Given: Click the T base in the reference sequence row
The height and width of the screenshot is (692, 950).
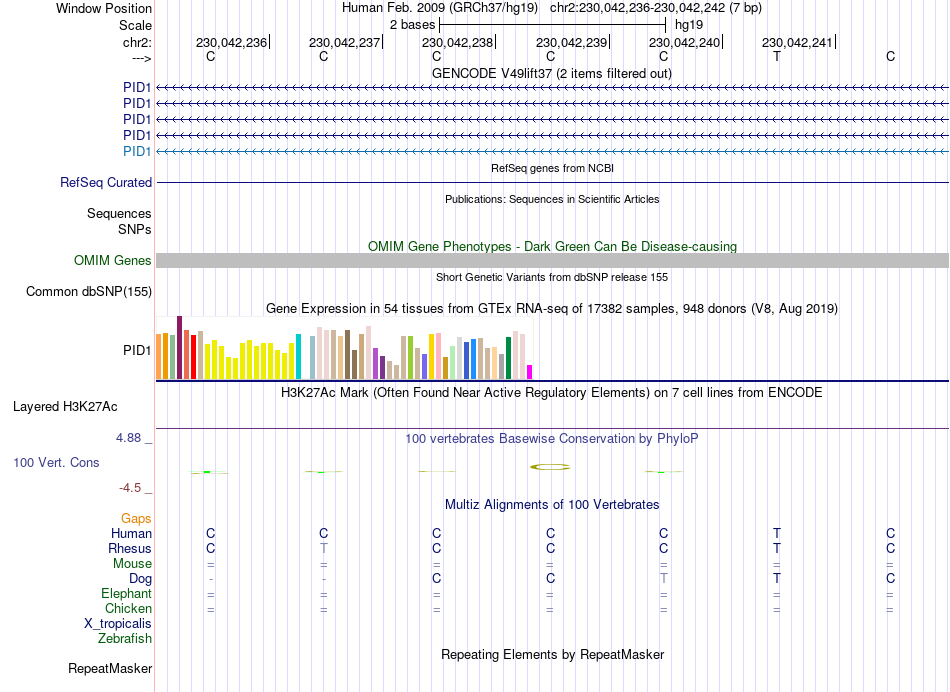Looking at the screenshot, I should (x=777, y=56).
